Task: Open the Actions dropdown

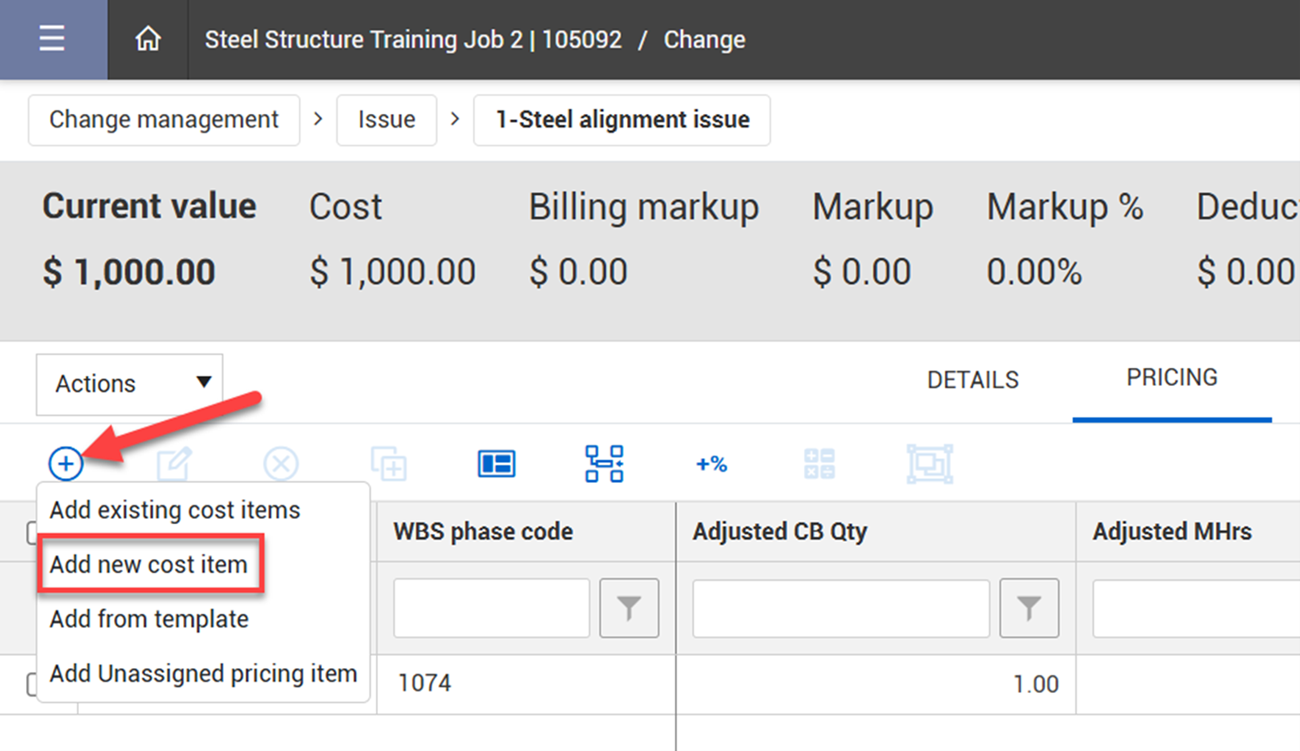Action: [130, 384]
